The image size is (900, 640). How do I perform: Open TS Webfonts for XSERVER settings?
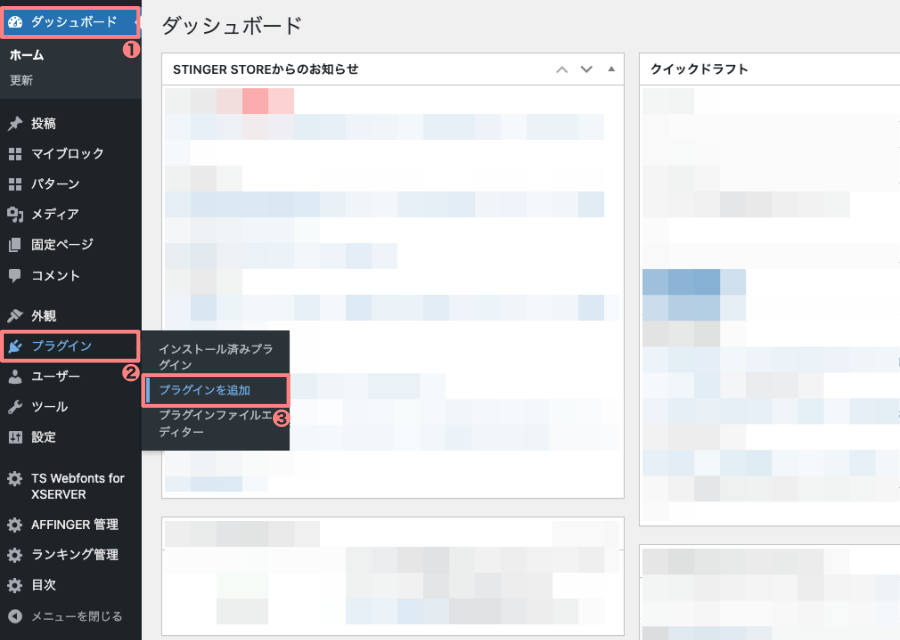coord(70,487)
